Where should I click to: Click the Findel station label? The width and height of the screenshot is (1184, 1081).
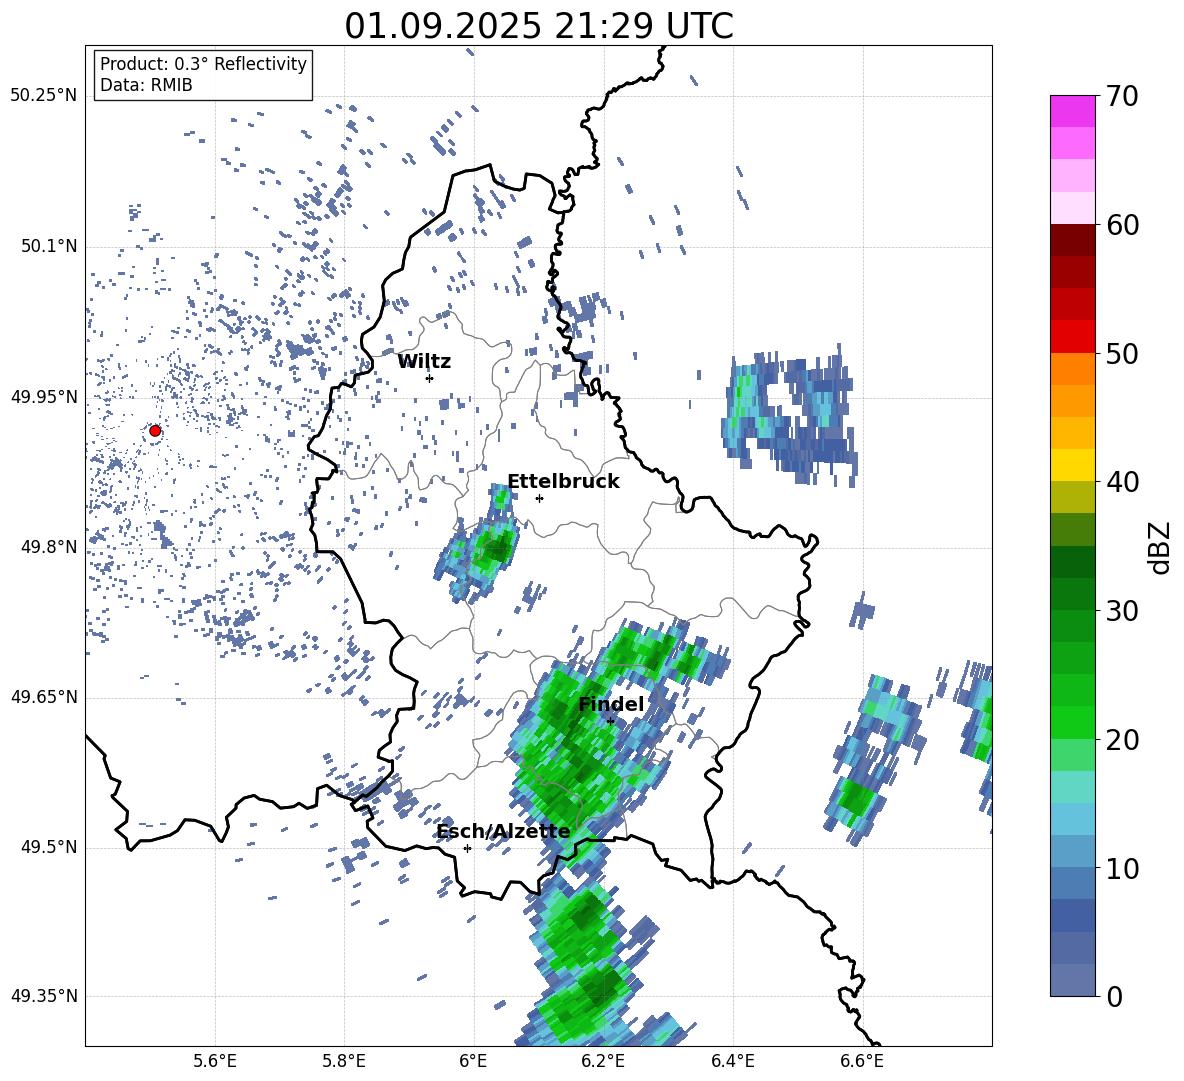611,704
